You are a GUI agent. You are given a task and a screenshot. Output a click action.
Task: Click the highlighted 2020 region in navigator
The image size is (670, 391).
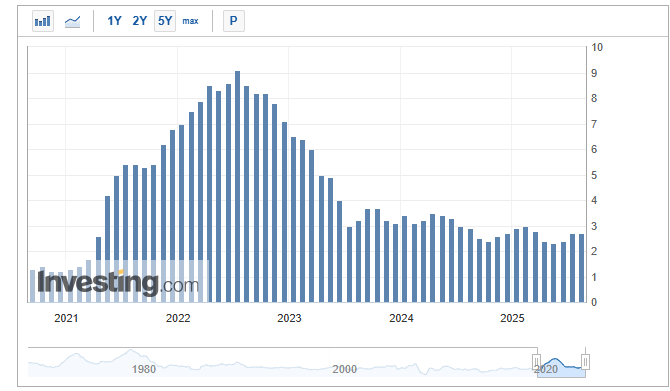coord(561,368)
